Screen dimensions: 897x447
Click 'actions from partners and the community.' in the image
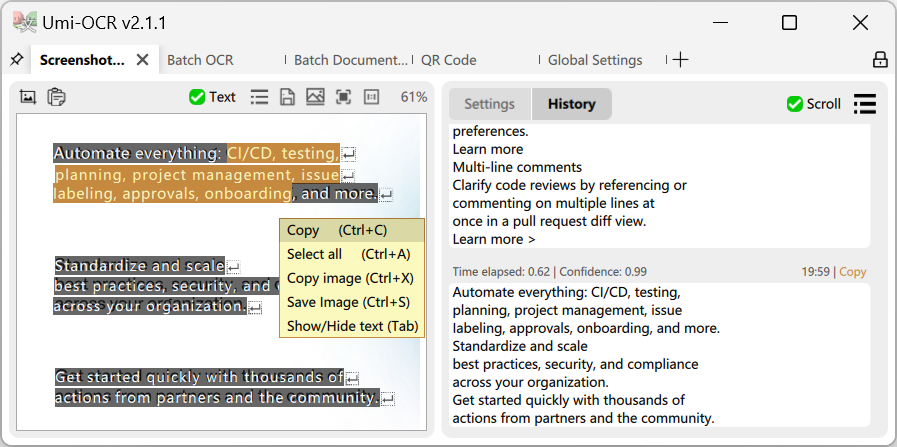point(217,397)
